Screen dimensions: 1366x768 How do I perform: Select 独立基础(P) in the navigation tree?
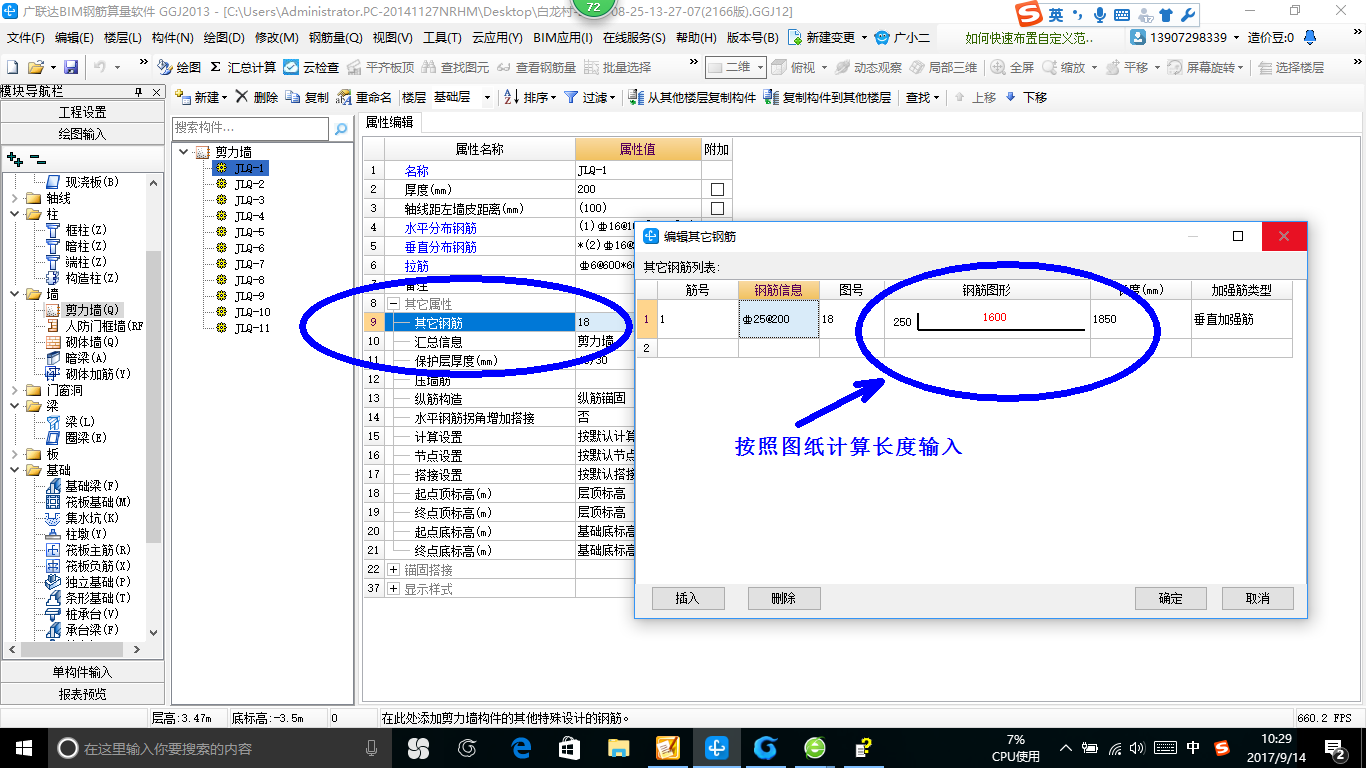pyautogui.click(x=89, y=582)
